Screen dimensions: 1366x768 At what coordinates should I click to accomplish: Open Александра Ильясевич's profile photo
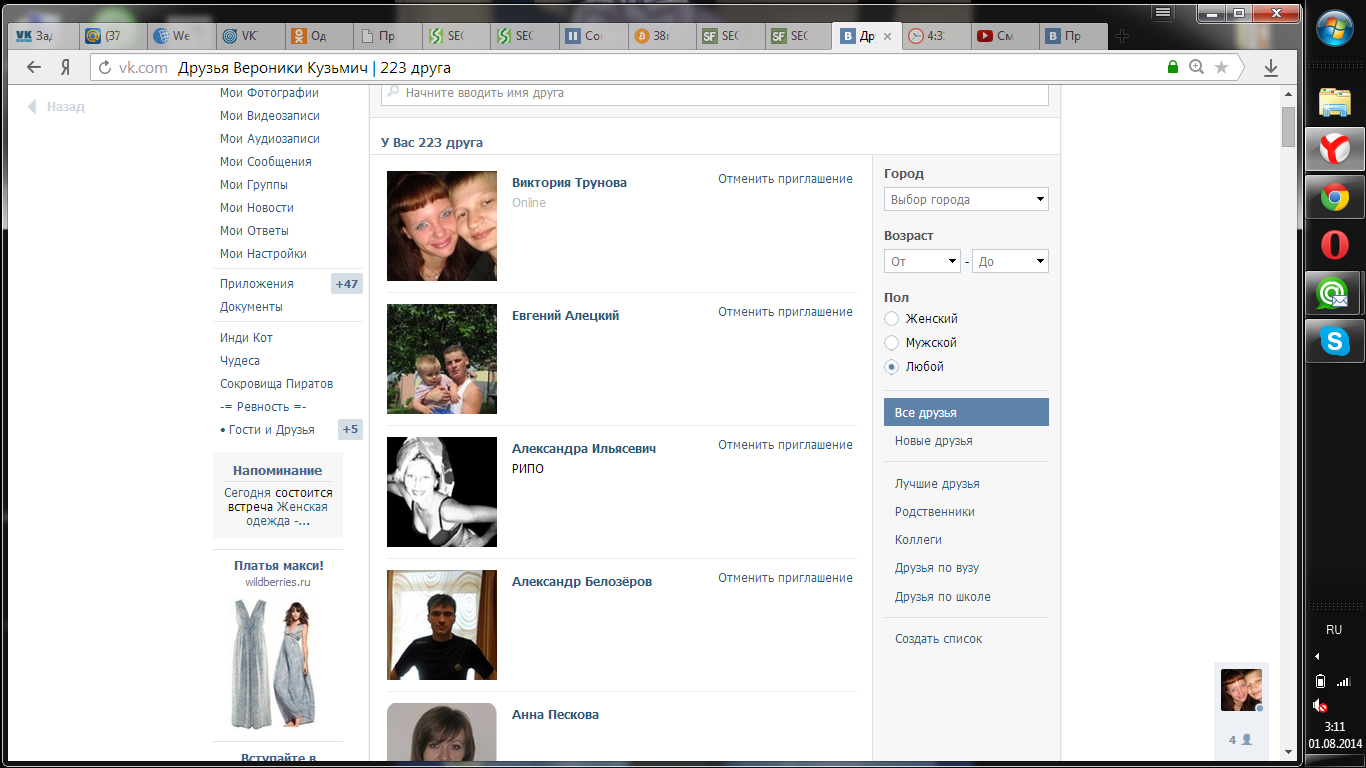coord(442,492)
